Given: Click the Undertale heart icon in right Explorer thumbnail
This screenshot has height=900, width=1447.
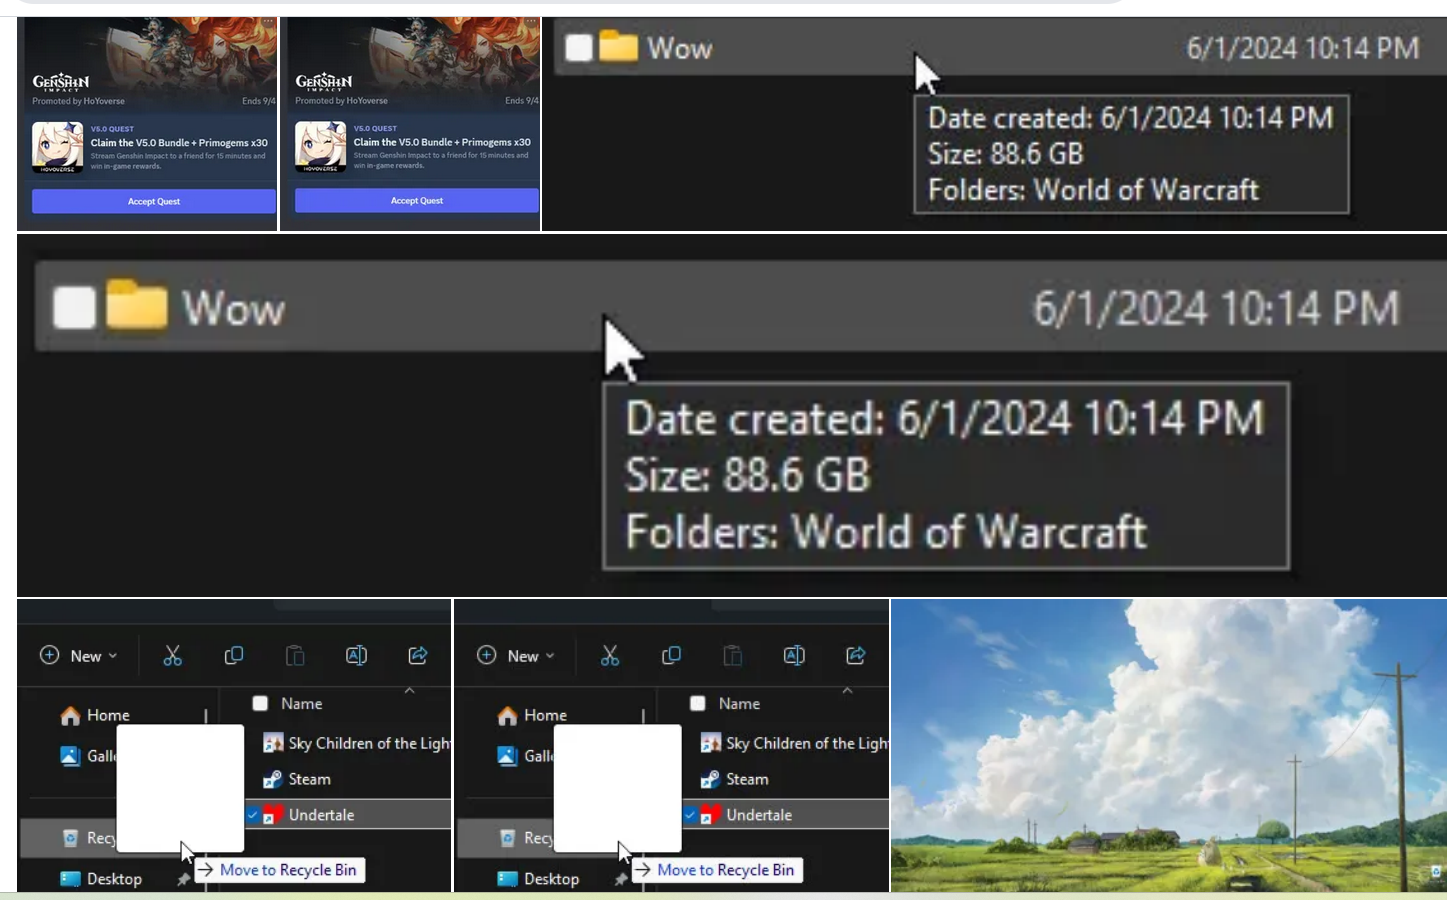Looking at the screenshot, I should (x=710, y=815).
